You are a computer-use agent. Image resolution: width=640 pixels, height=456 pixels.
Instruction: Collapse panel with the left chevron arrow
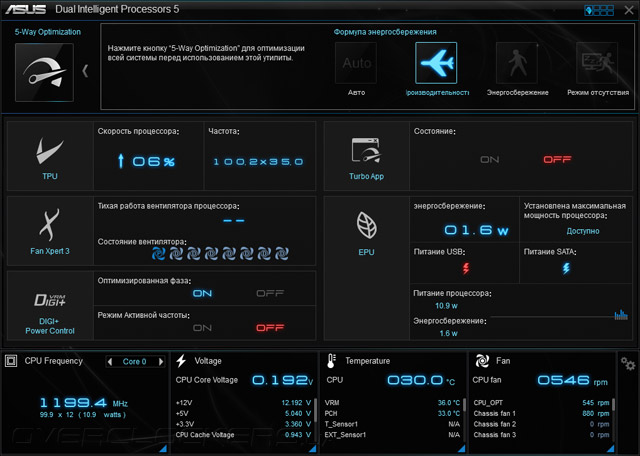pos(85,71)
